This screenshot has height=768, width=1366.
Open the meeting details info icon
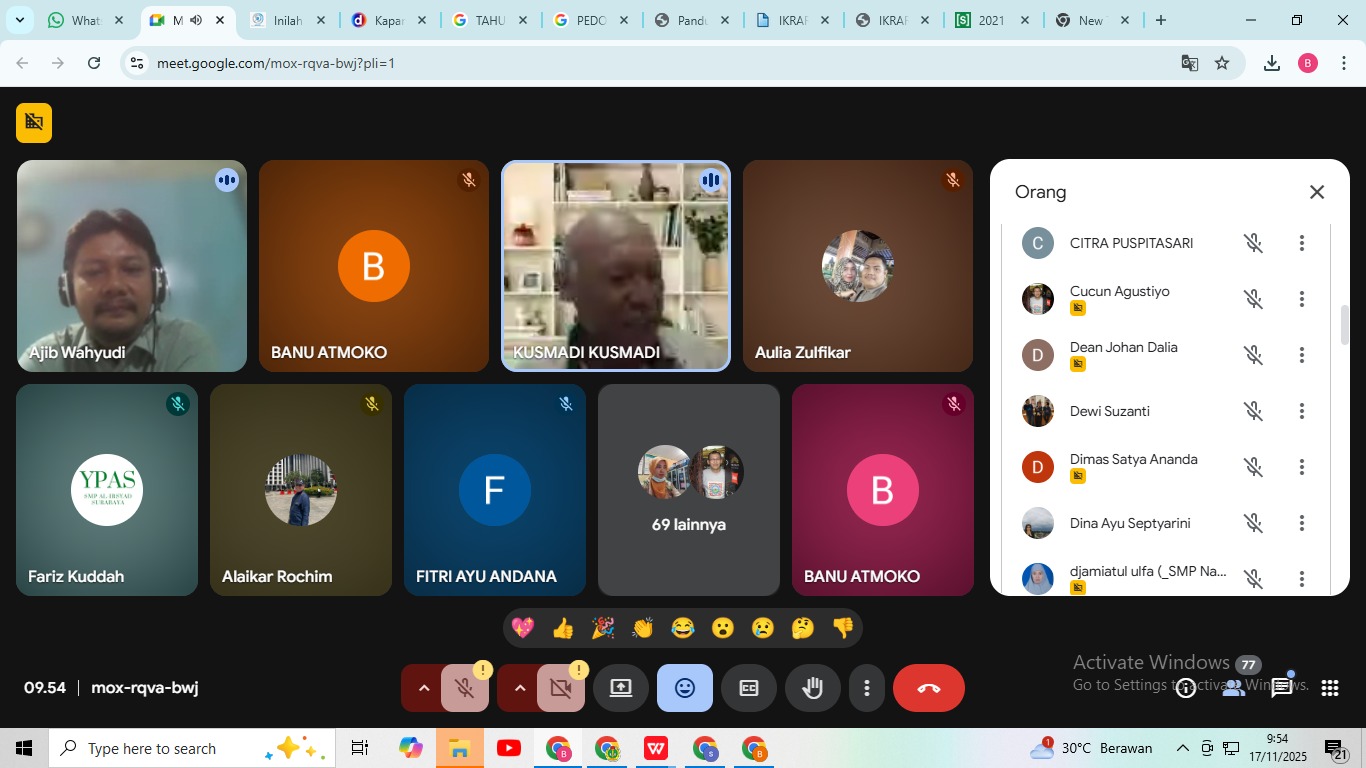tap(1186, 688)
